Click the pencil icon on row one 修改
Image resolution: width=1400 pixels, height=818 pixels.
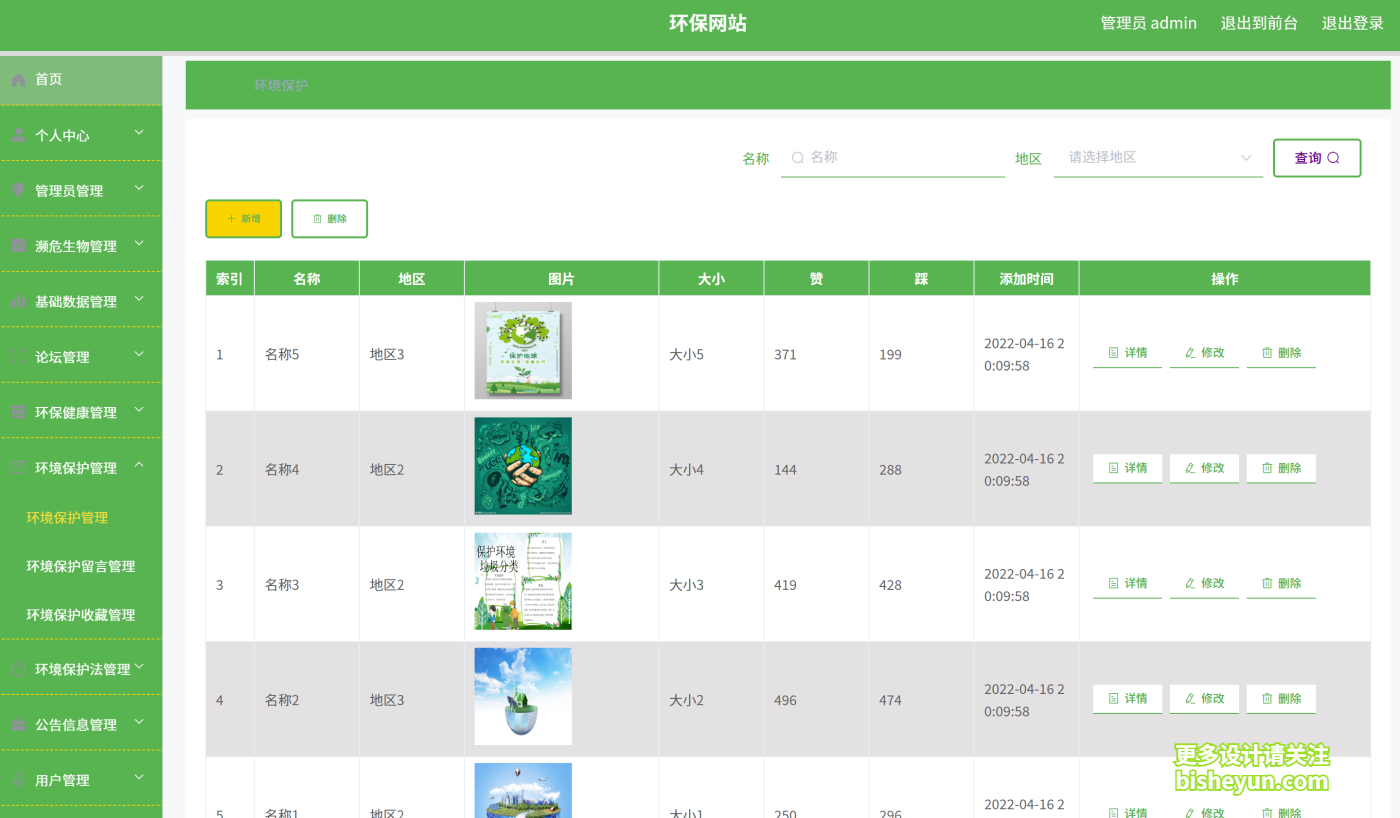click(x=1190, y=352)
